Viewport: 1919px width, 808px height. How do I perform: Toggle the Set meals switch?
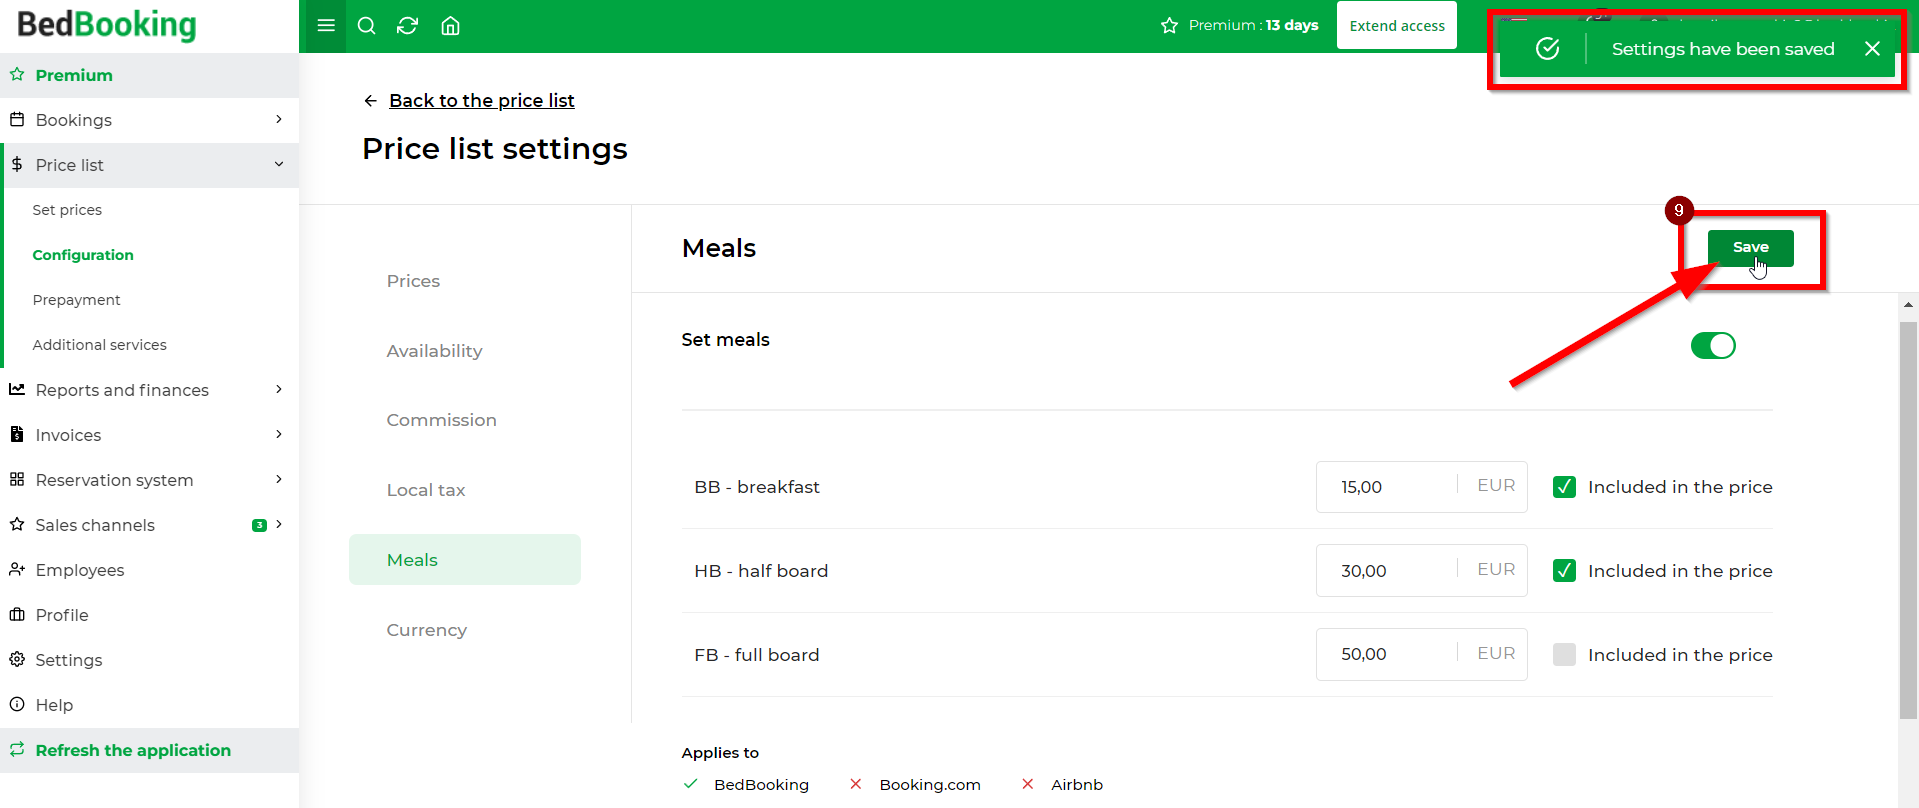[1713, 346]
